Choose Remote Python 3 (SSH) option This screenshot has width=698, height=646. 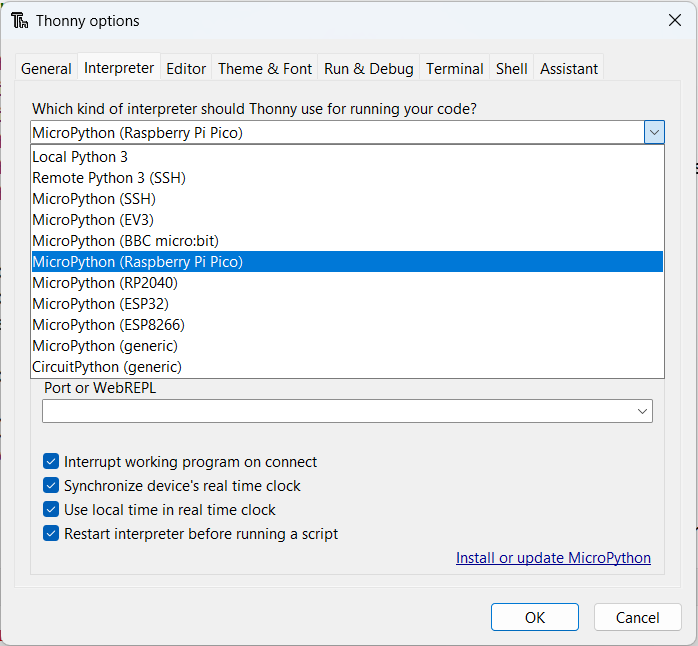coord(347,178)
